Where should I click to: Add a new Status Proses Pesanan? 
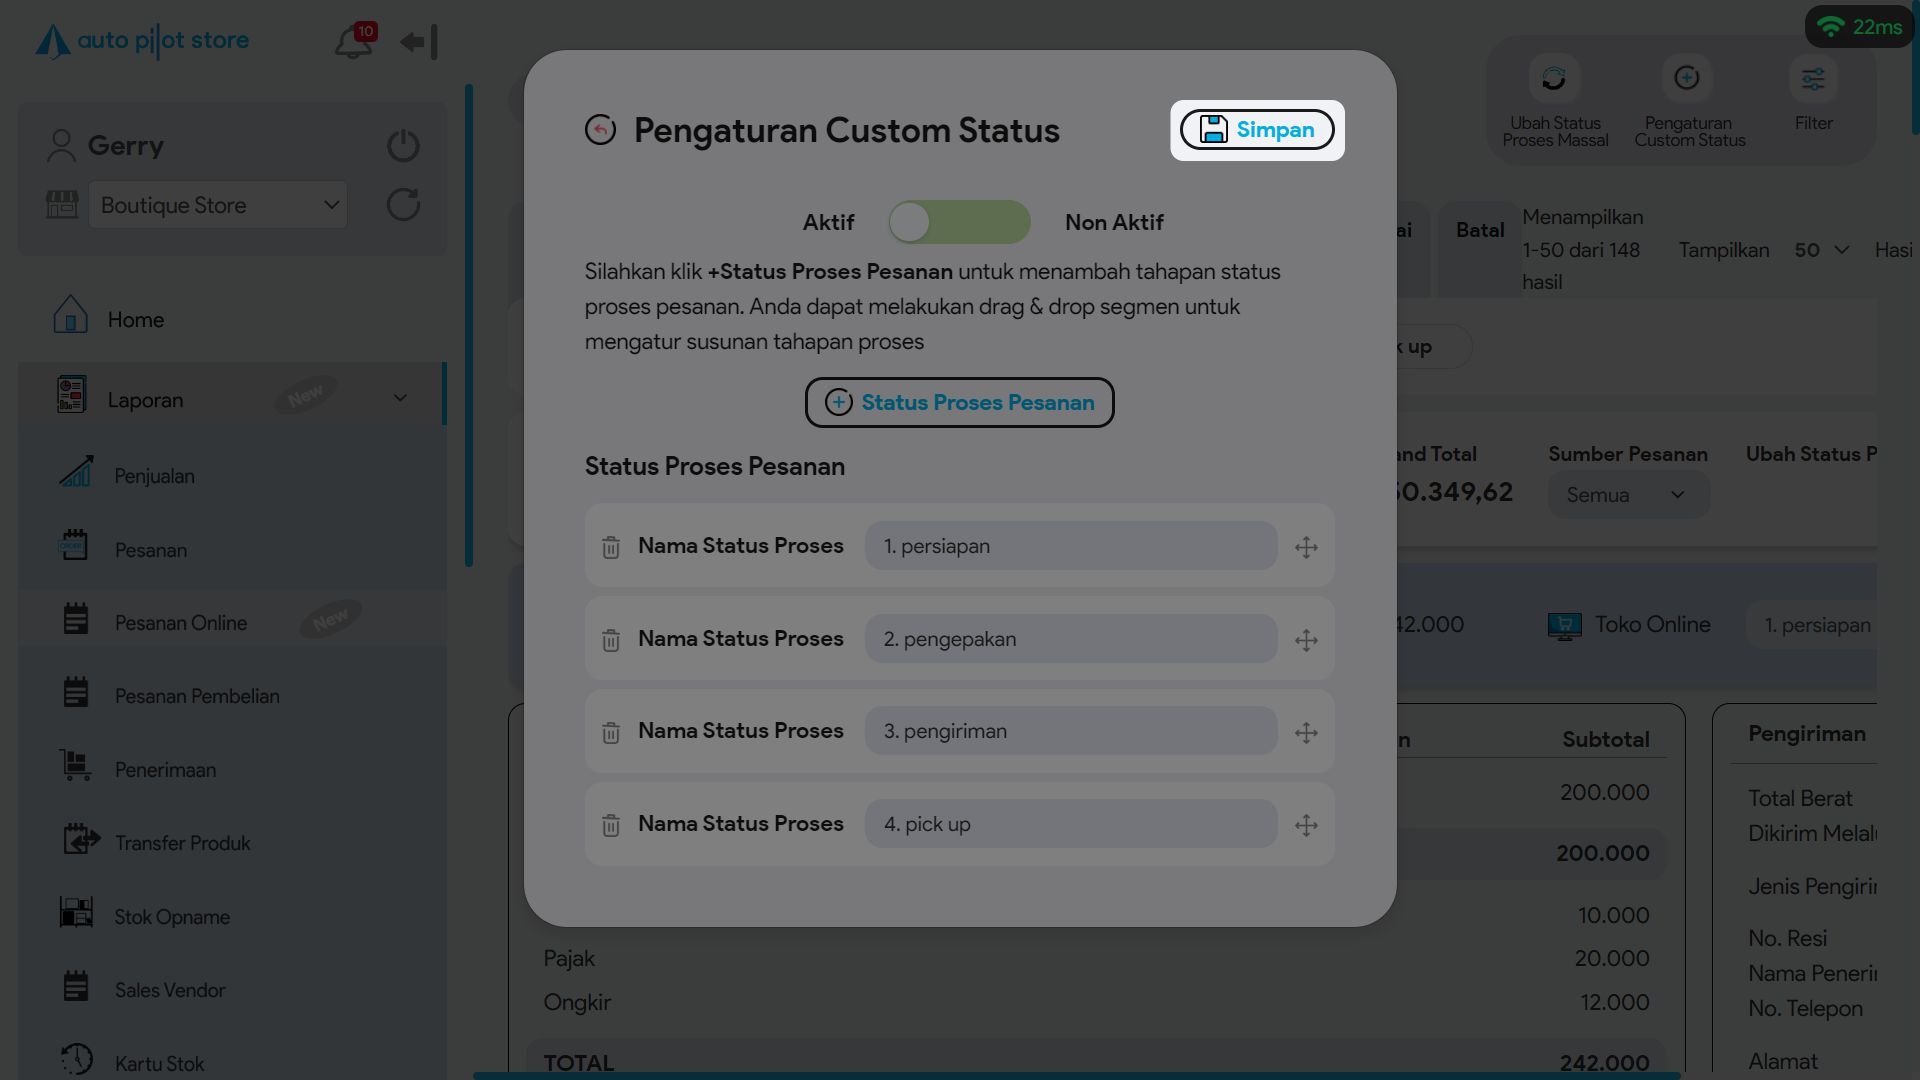click(959, 402)
